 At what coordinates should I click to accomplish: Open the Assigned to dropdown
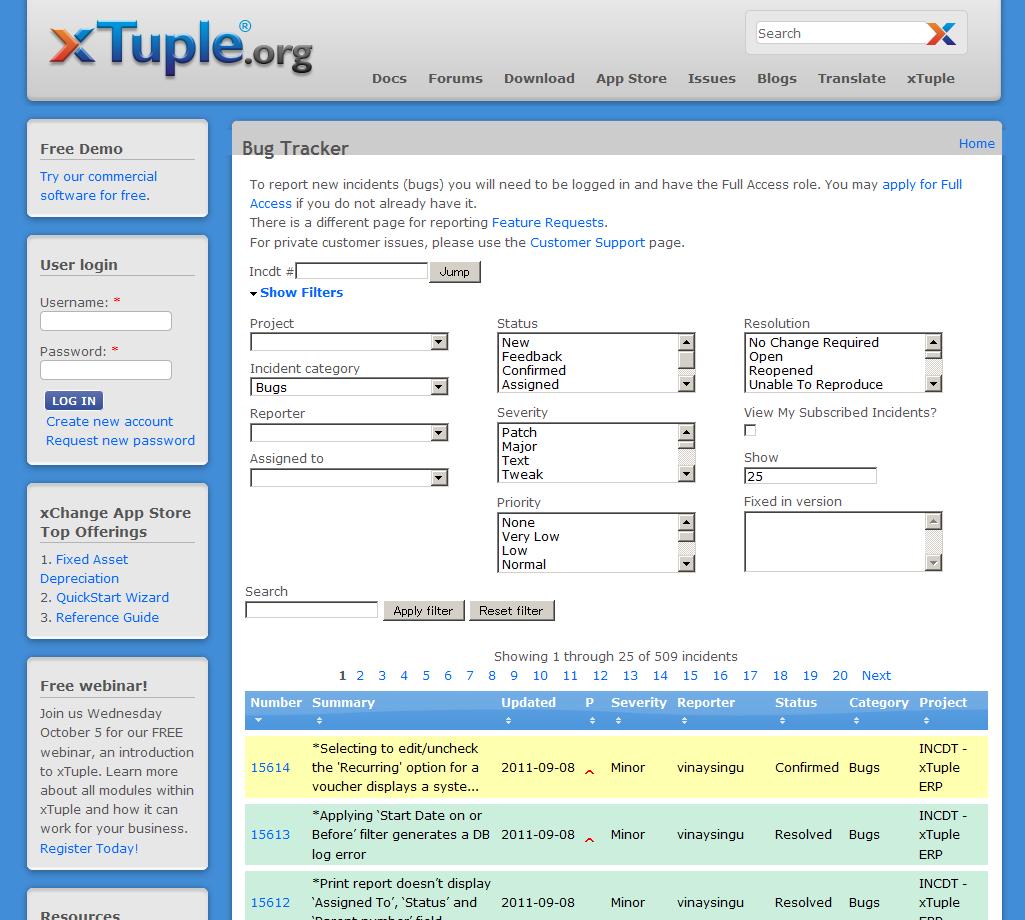tap(349, 478)
